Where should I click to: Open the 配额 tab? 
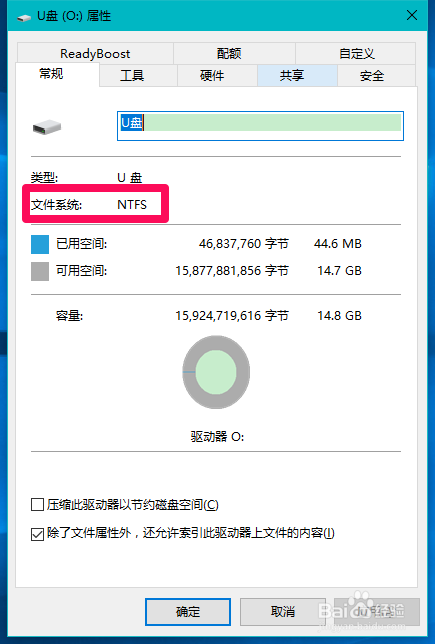229,53
